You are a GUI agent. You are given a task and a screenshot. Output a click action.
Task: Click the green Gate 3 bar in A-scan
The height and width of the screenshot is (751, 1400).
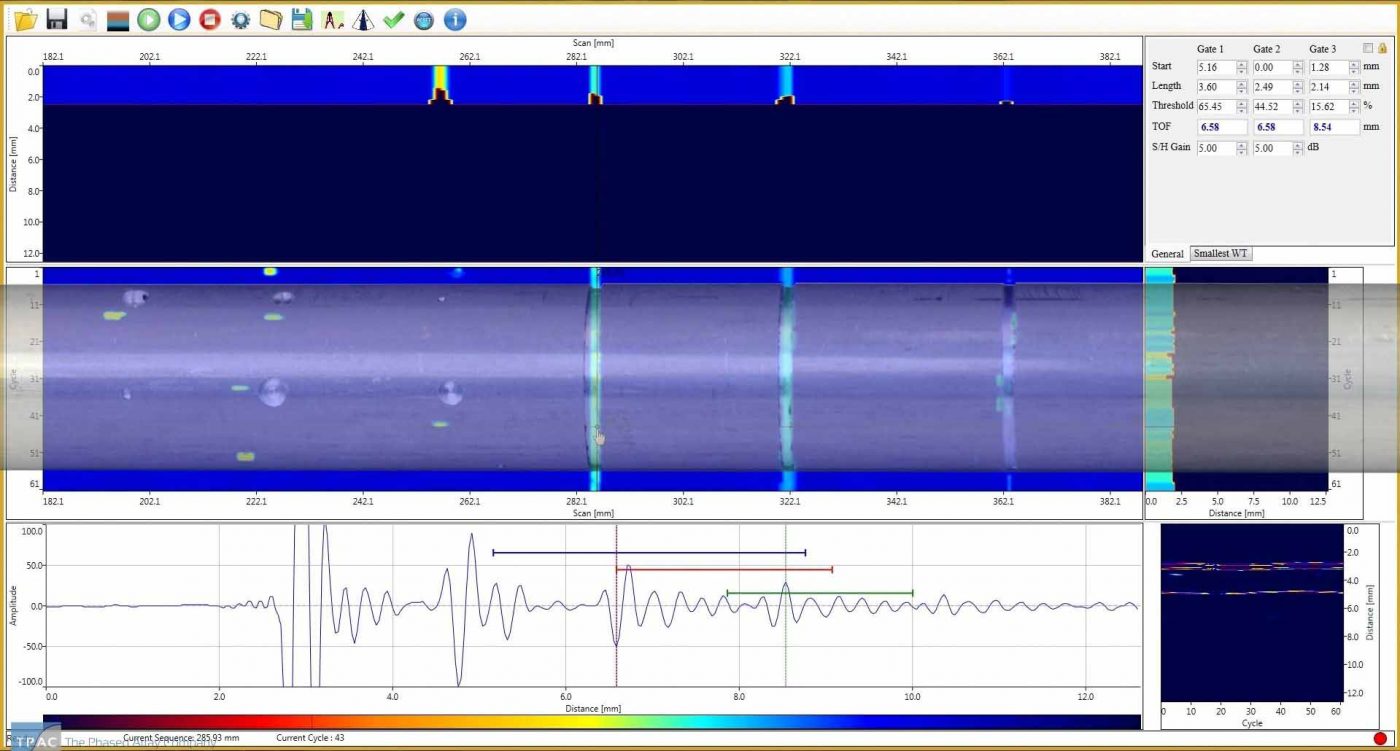(820, 593)
